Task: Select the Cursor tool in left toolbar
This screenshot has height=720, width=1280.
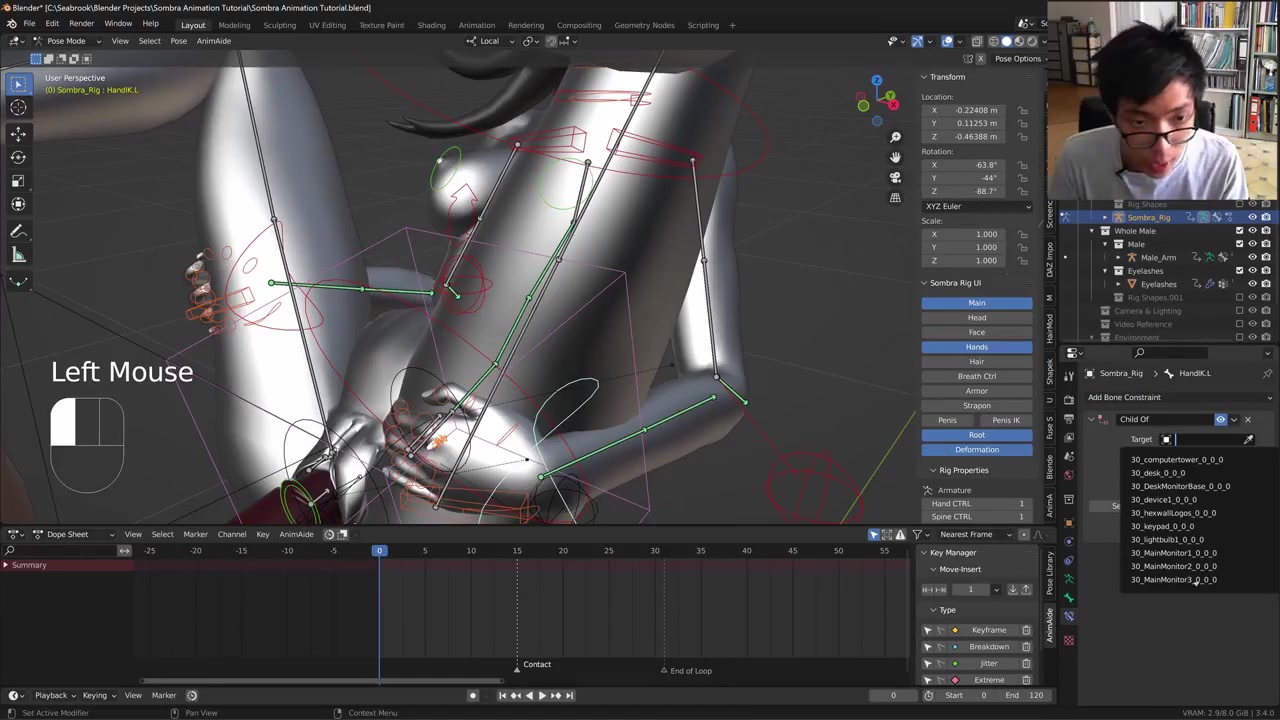Action: pyautogui.click(x=18, y=108)
